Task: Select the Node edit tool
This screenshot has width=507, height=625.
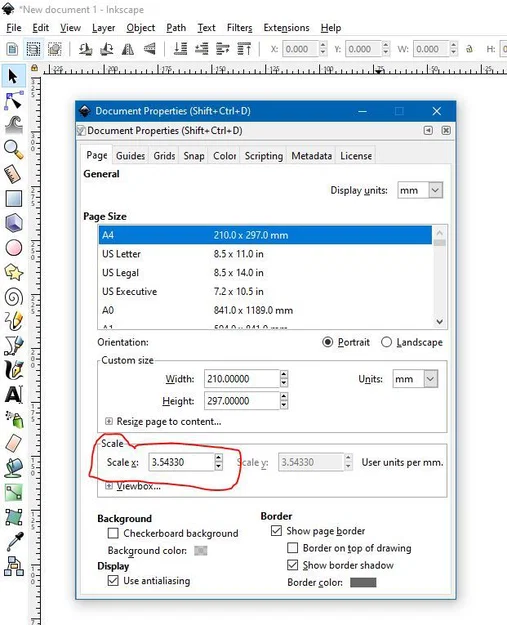Action: pos(14,100)
